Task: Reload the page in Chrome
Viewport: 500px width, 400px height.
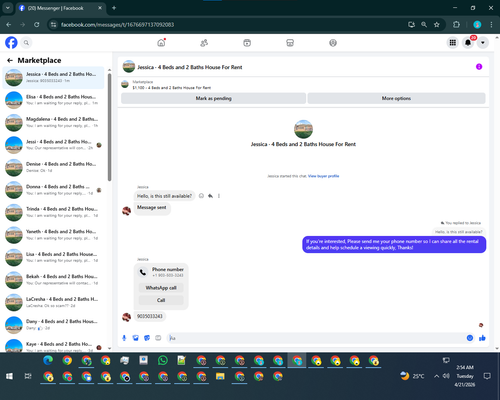Action: coord(37,25)
